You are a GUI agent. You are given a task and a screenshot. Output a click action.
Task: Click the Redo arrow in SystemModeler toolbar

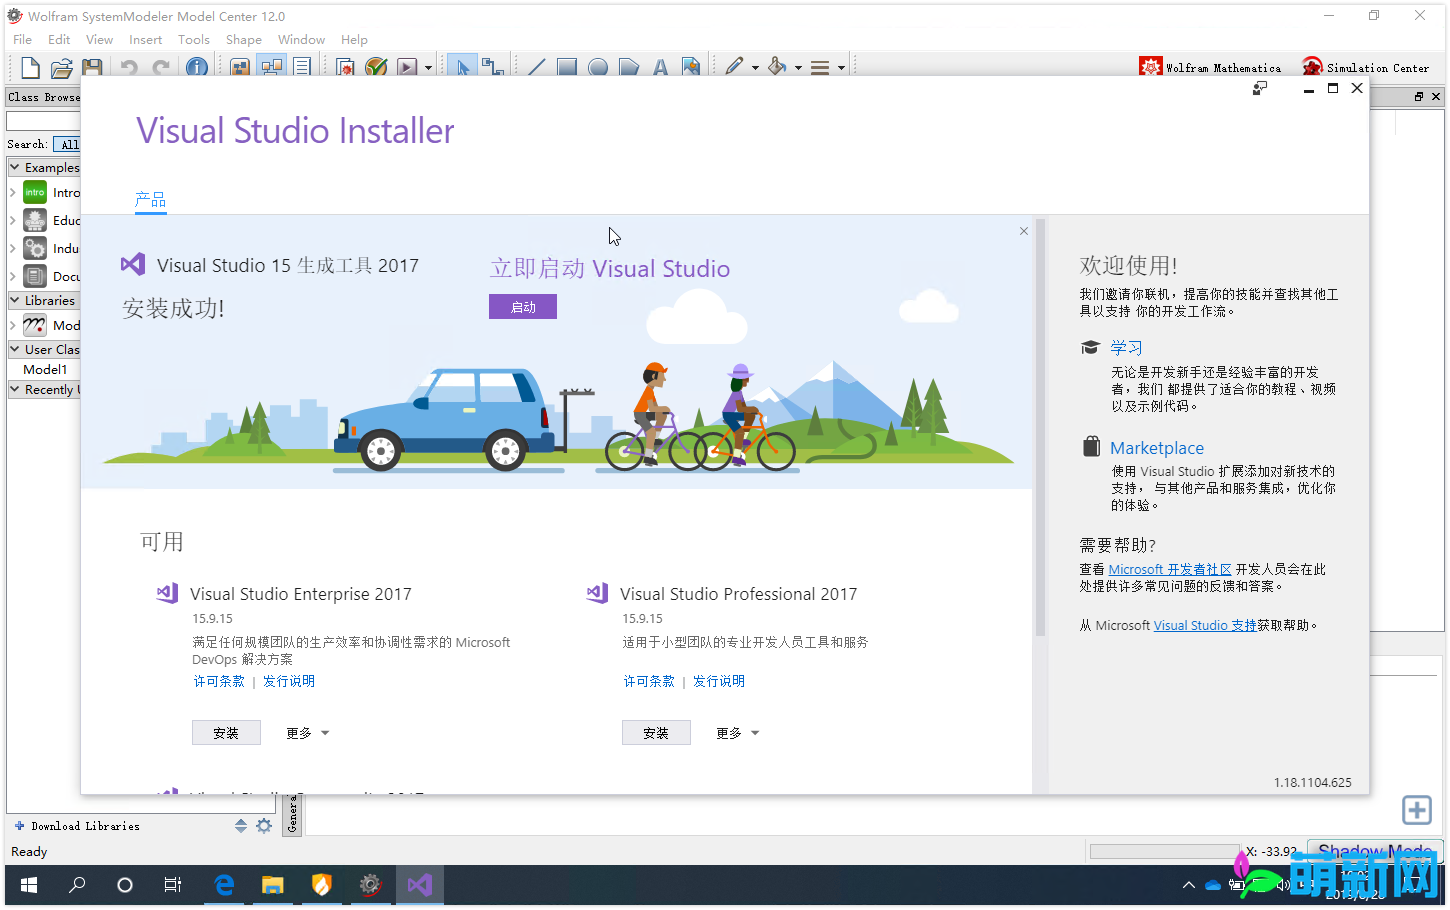161,67
